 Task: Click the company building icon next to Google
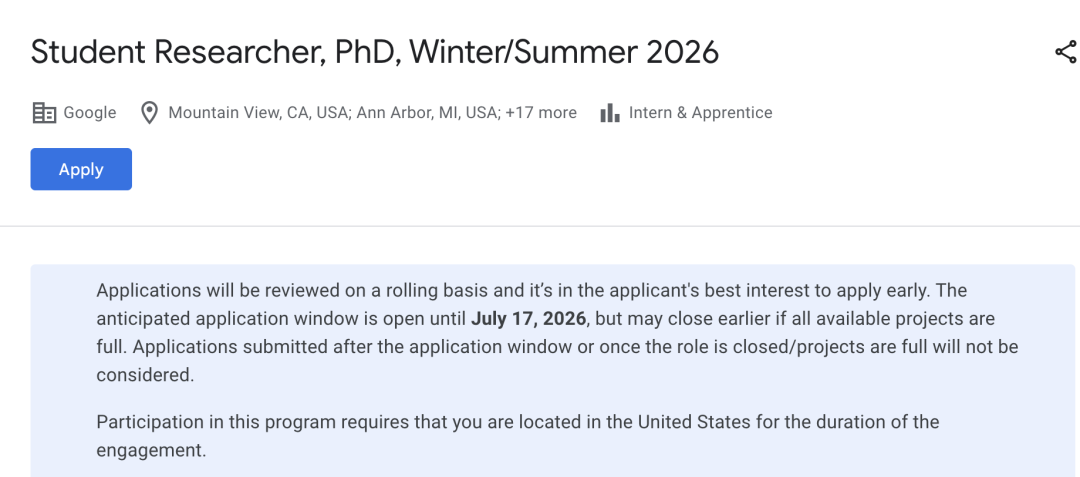[44, 113]
